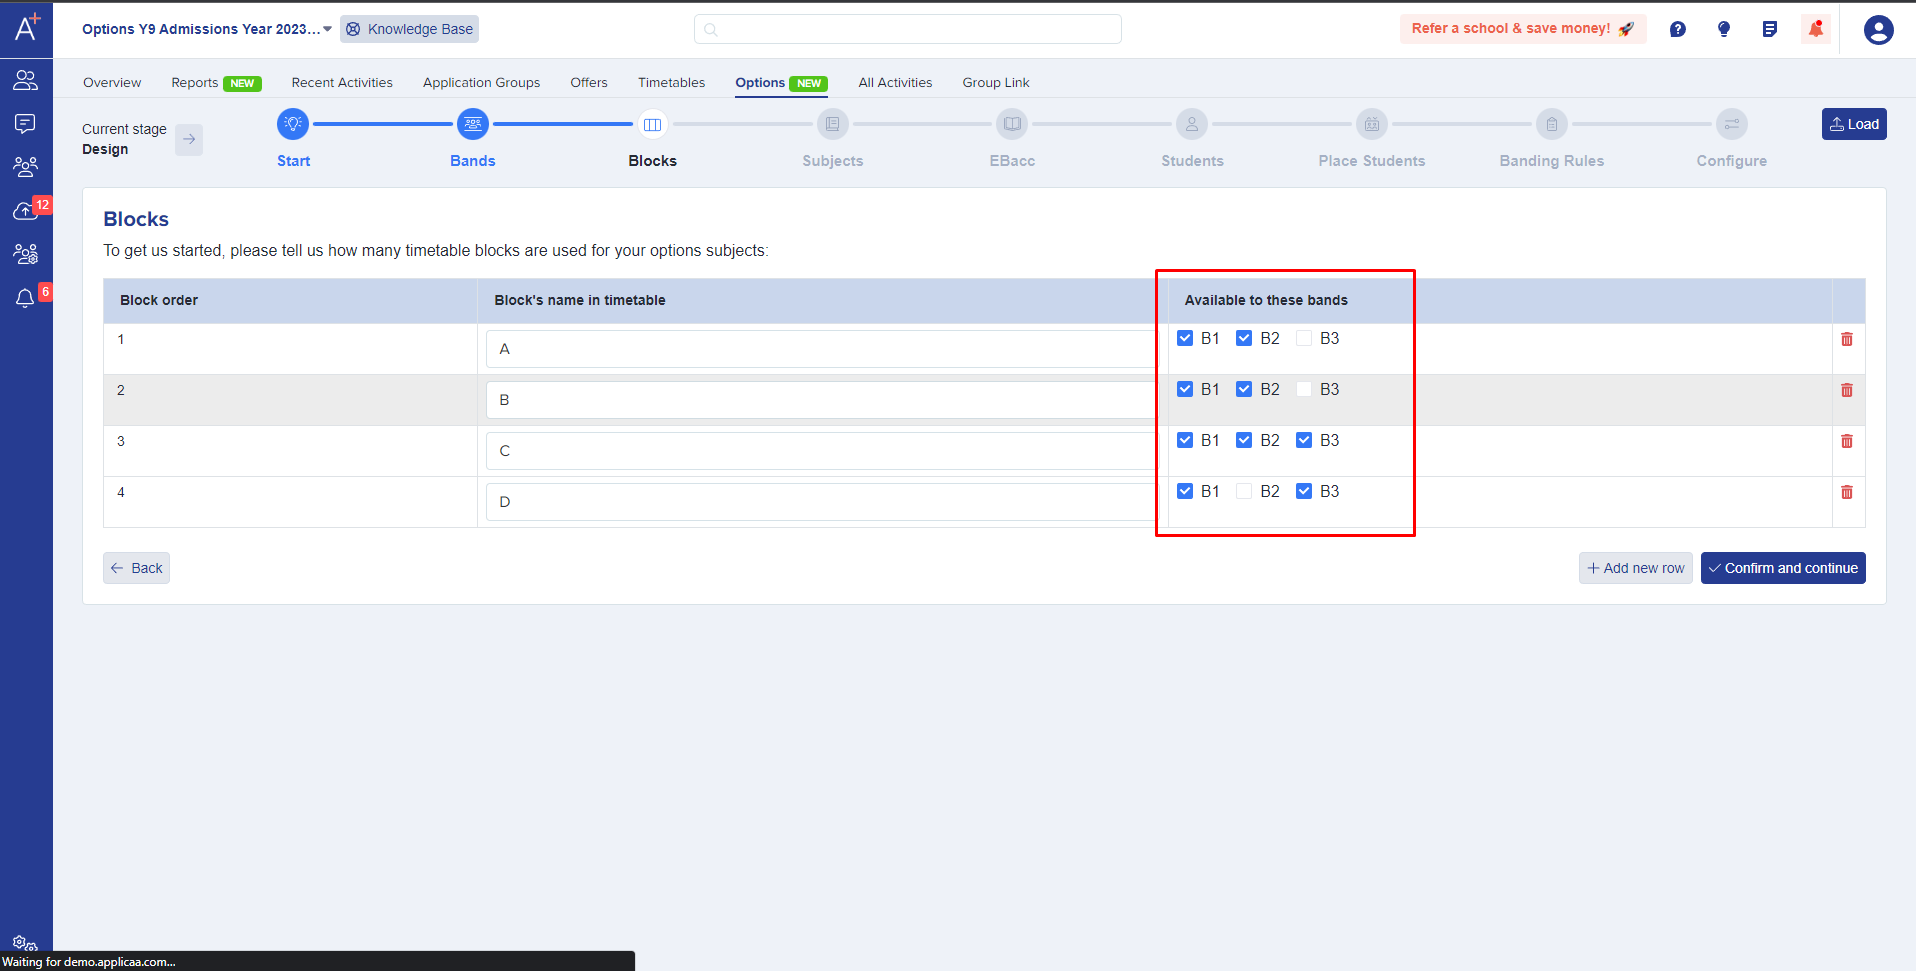Go to the Start step icon
The height and width of the screenshot is (971, 1916).
point(293,124)
